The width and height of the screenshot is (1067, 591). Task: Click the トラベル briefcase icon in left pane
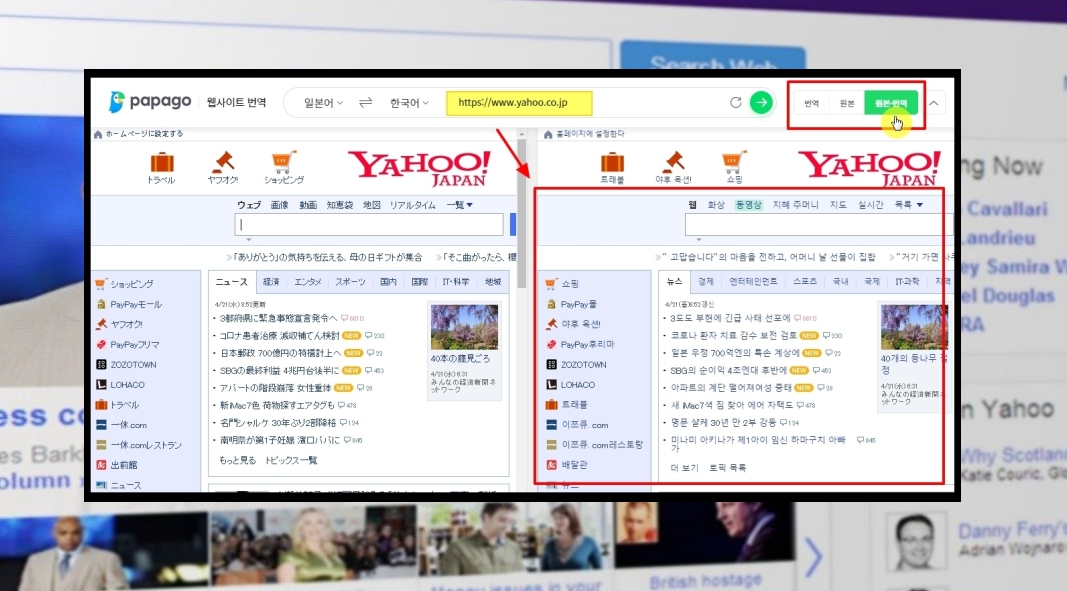point(162,163)
